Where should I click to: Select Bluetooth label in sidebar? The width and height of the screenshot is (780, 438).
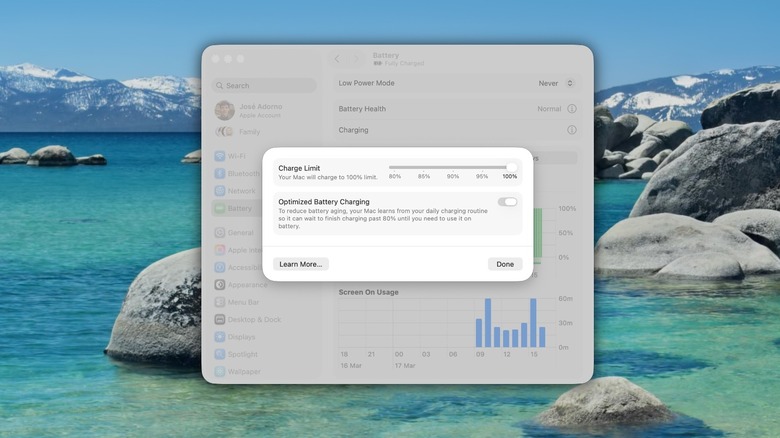[244, 174]
